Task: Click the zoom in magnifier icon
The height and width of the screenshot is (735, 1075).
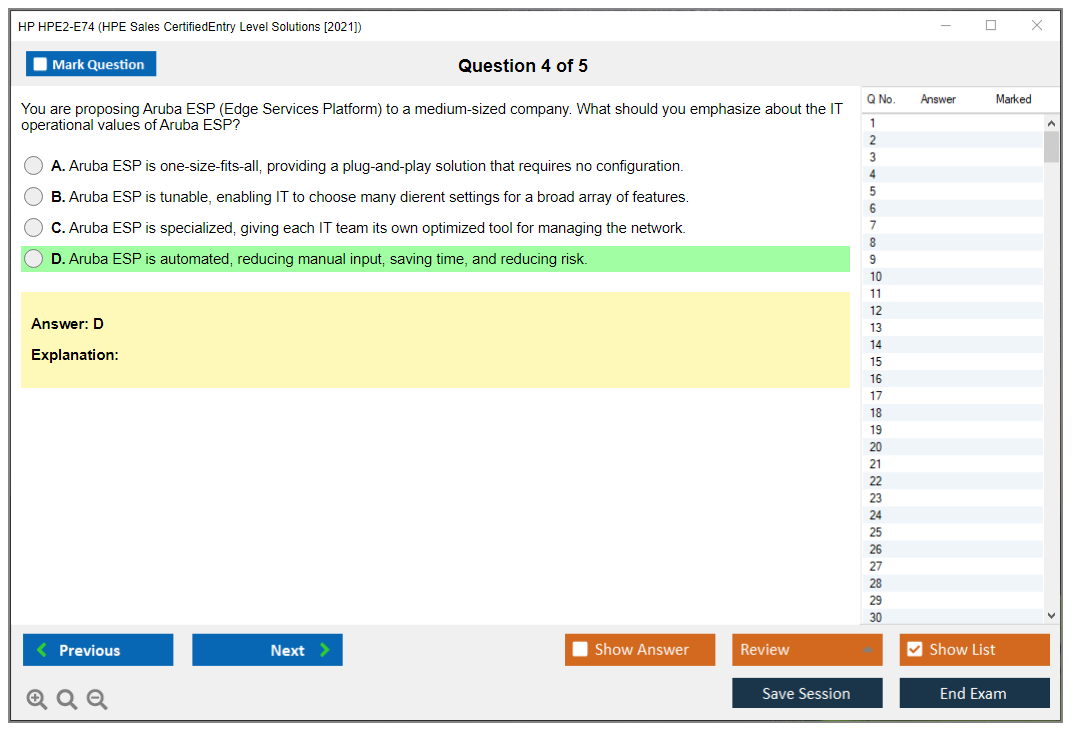Action: (37, 700)
